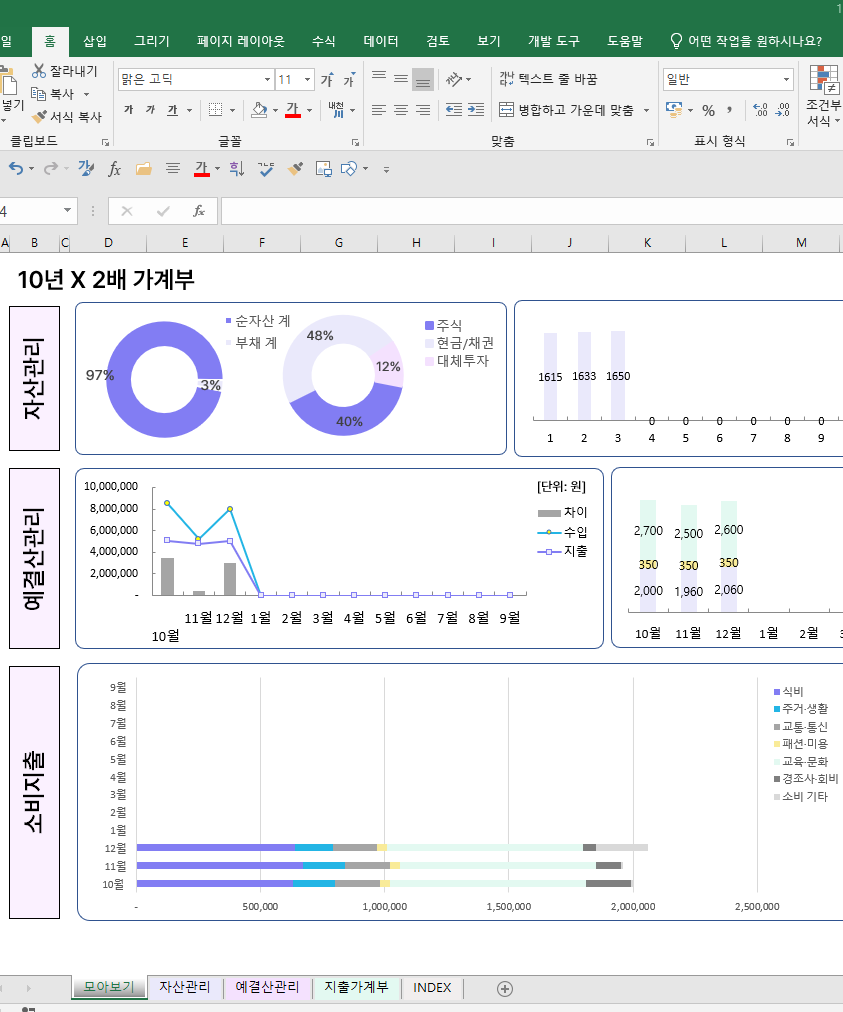Toggle bold formatting (first 가)
The height and width of the screenshot is (1012, 843).
click(128, 110)
